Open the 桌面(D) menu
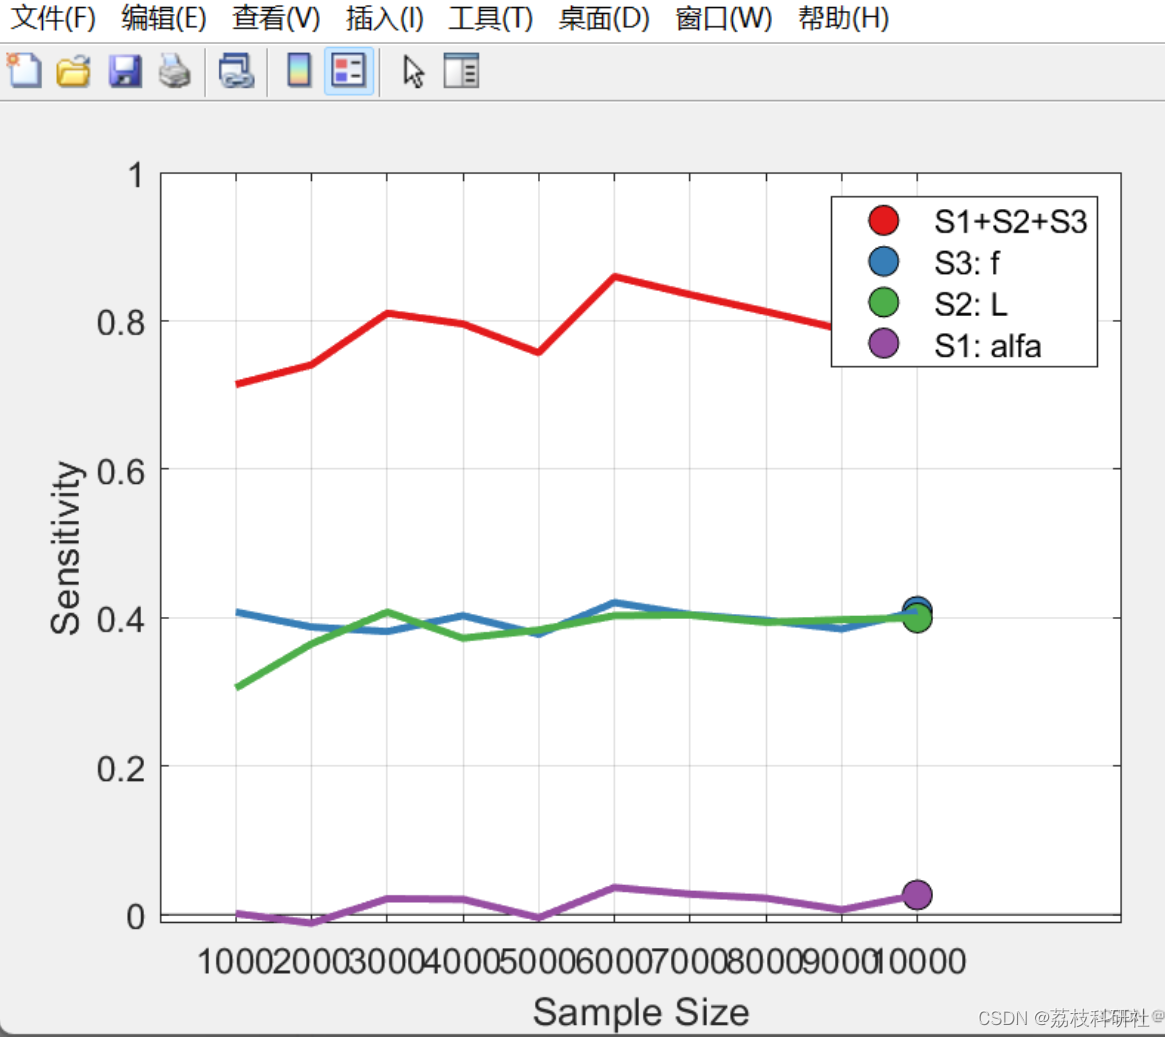The width and height of the screenshot is (1165, 1038). [604, 18]
